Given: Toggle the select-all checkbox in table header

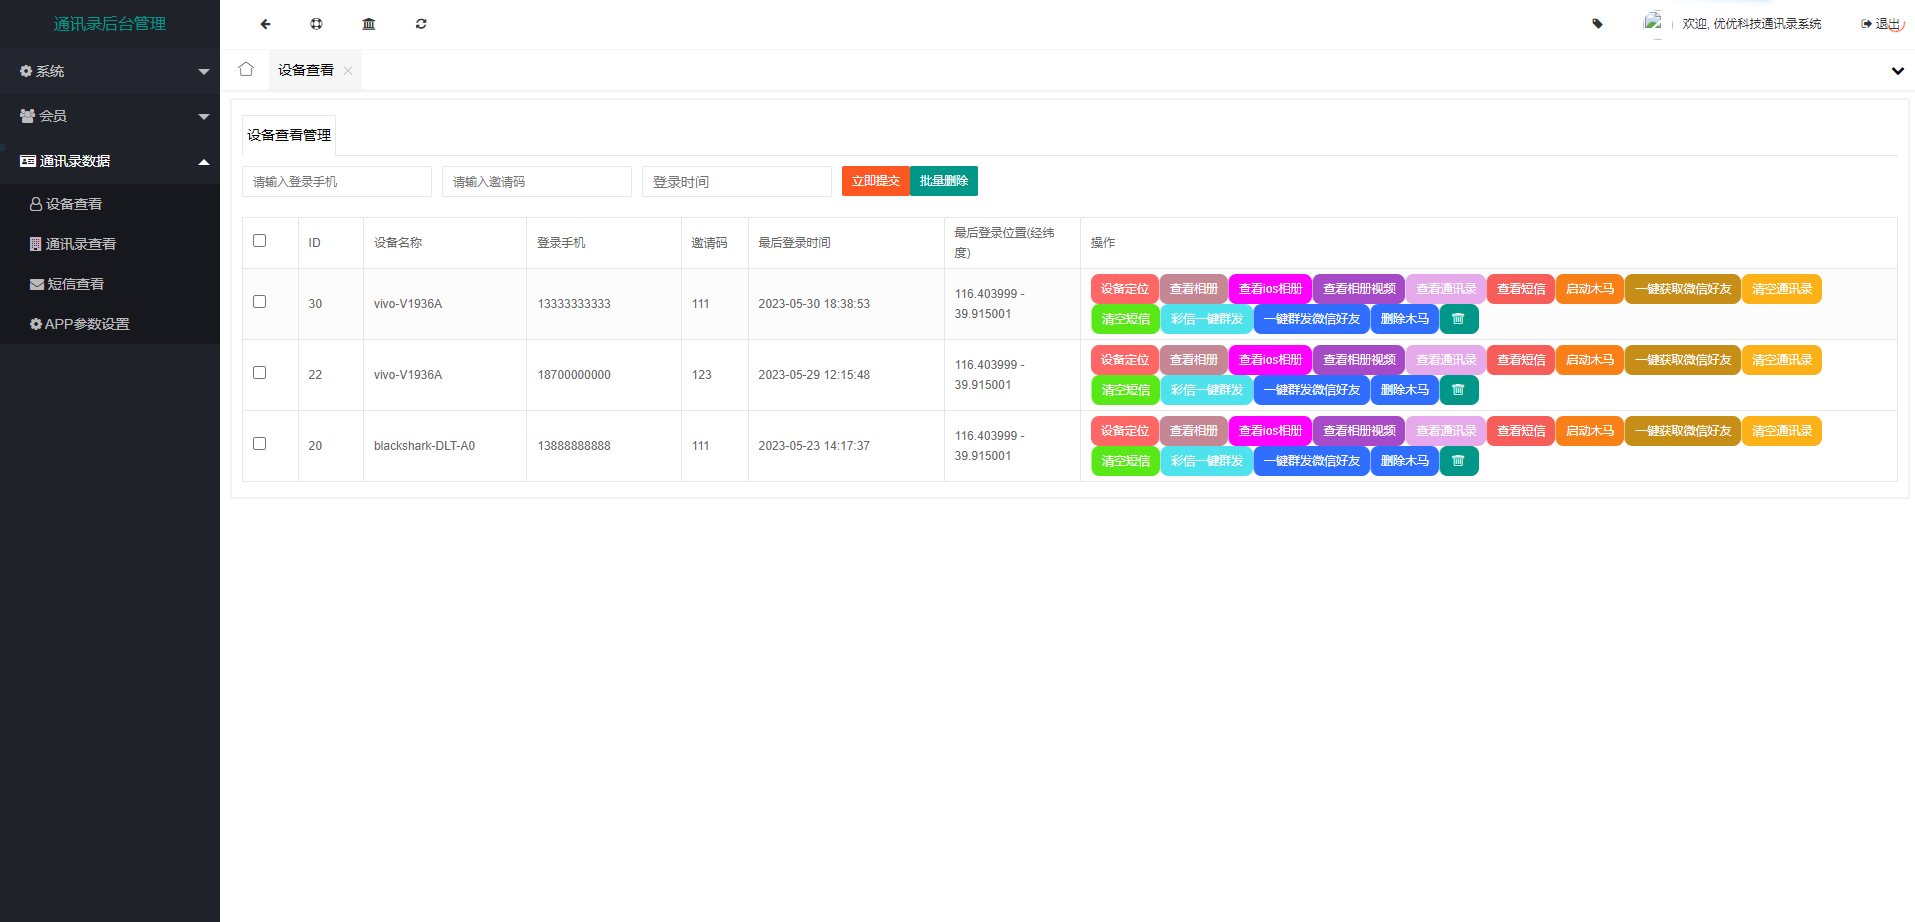Looking at the screenshot, I should coord(260,241).
